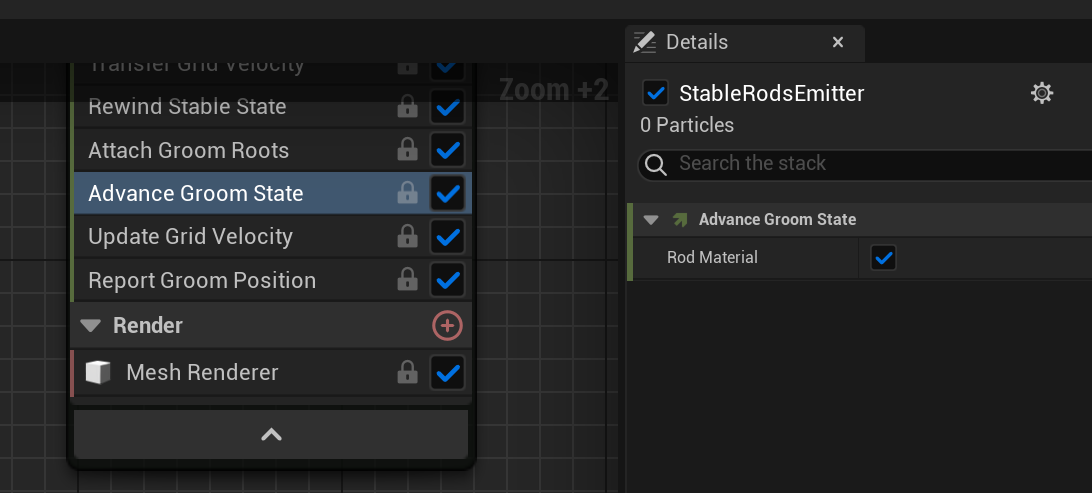Select the Mesh Renderer entry
1092x493 pixels.
click(x=202, y=373)
